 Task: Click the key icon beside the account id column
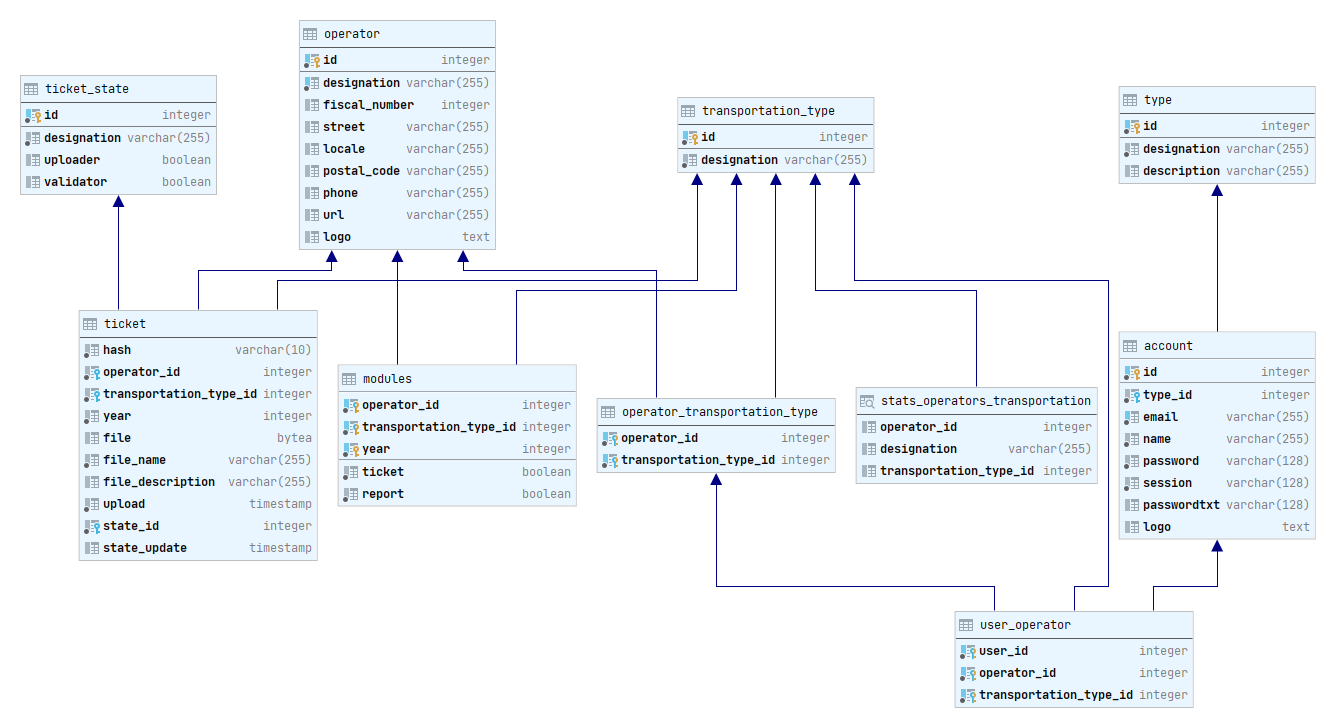click(1130, 372)
